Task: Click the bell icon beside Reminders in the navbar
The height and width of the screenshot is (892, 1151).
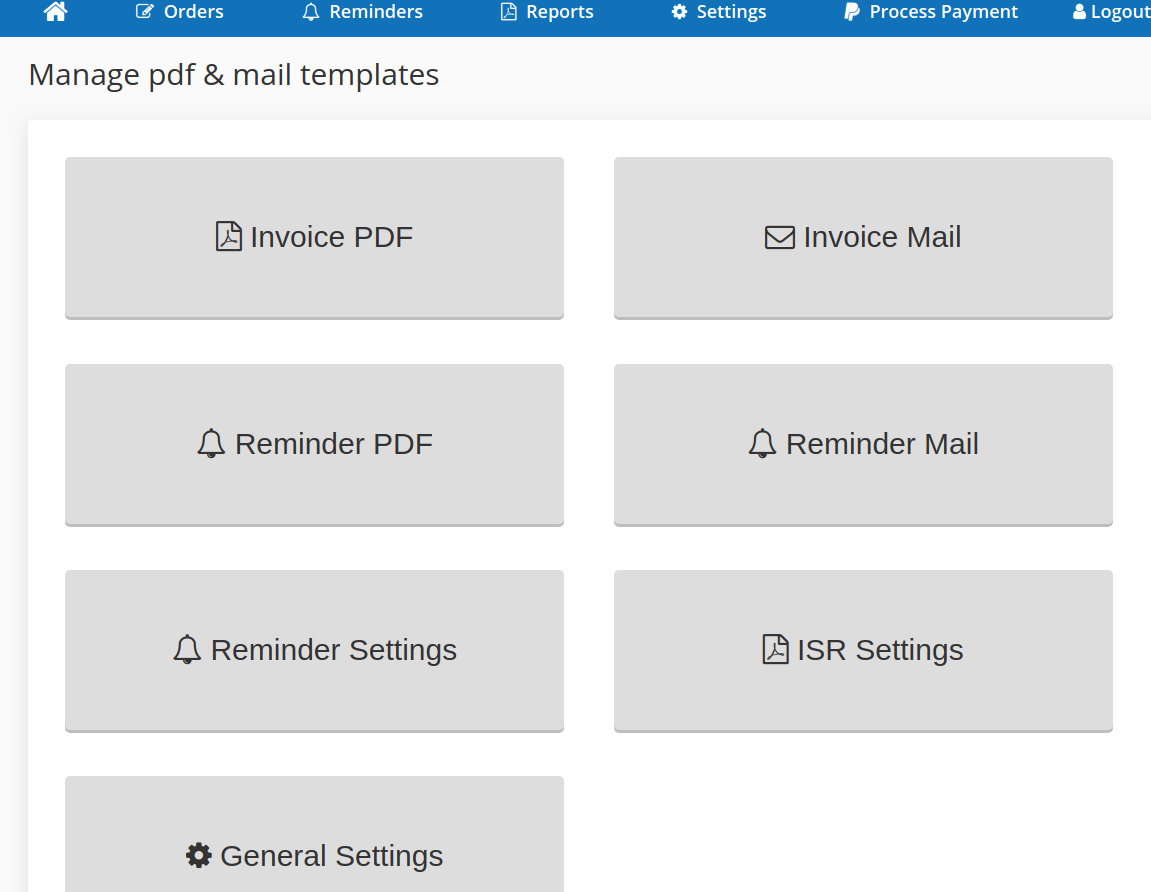Action: pos(311,12)
